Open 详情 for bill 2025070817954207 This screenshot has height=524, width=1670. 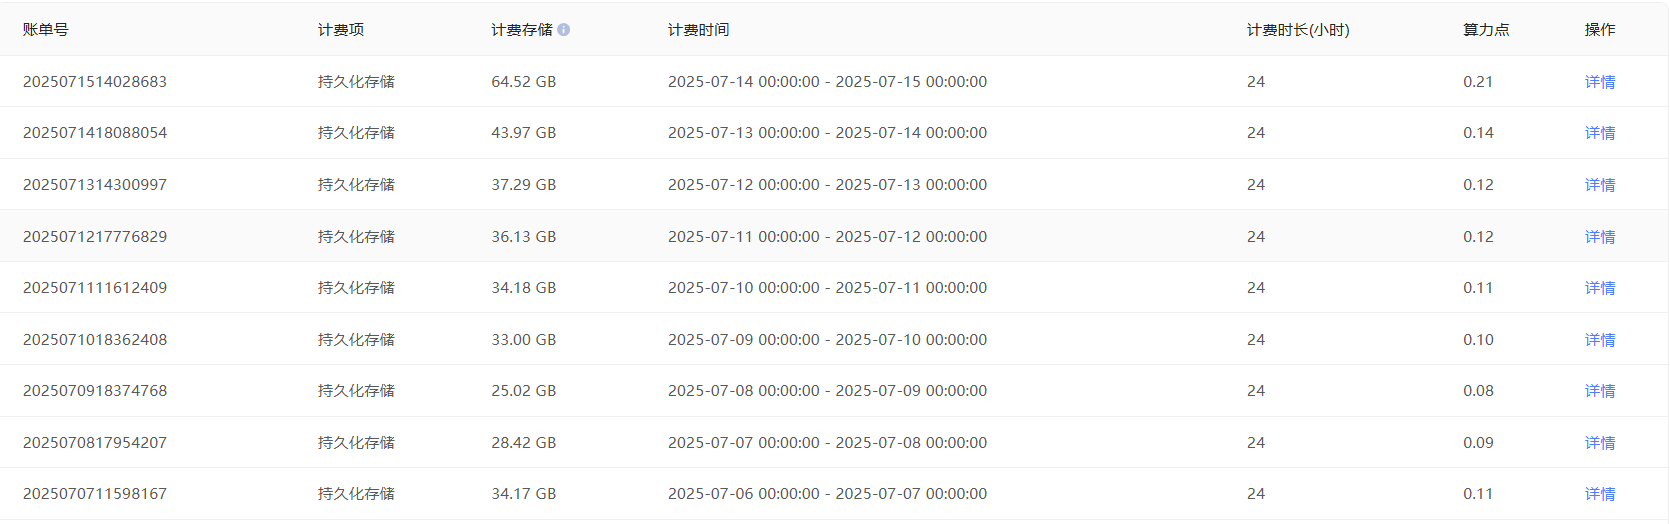pyautogui.click(x=1600, y=443)
